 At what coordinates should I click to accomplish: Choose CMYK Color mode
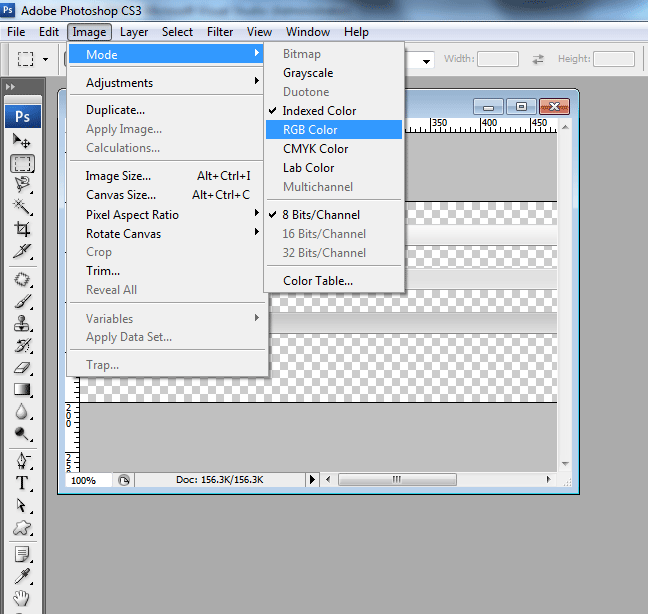tap(334, 149)
